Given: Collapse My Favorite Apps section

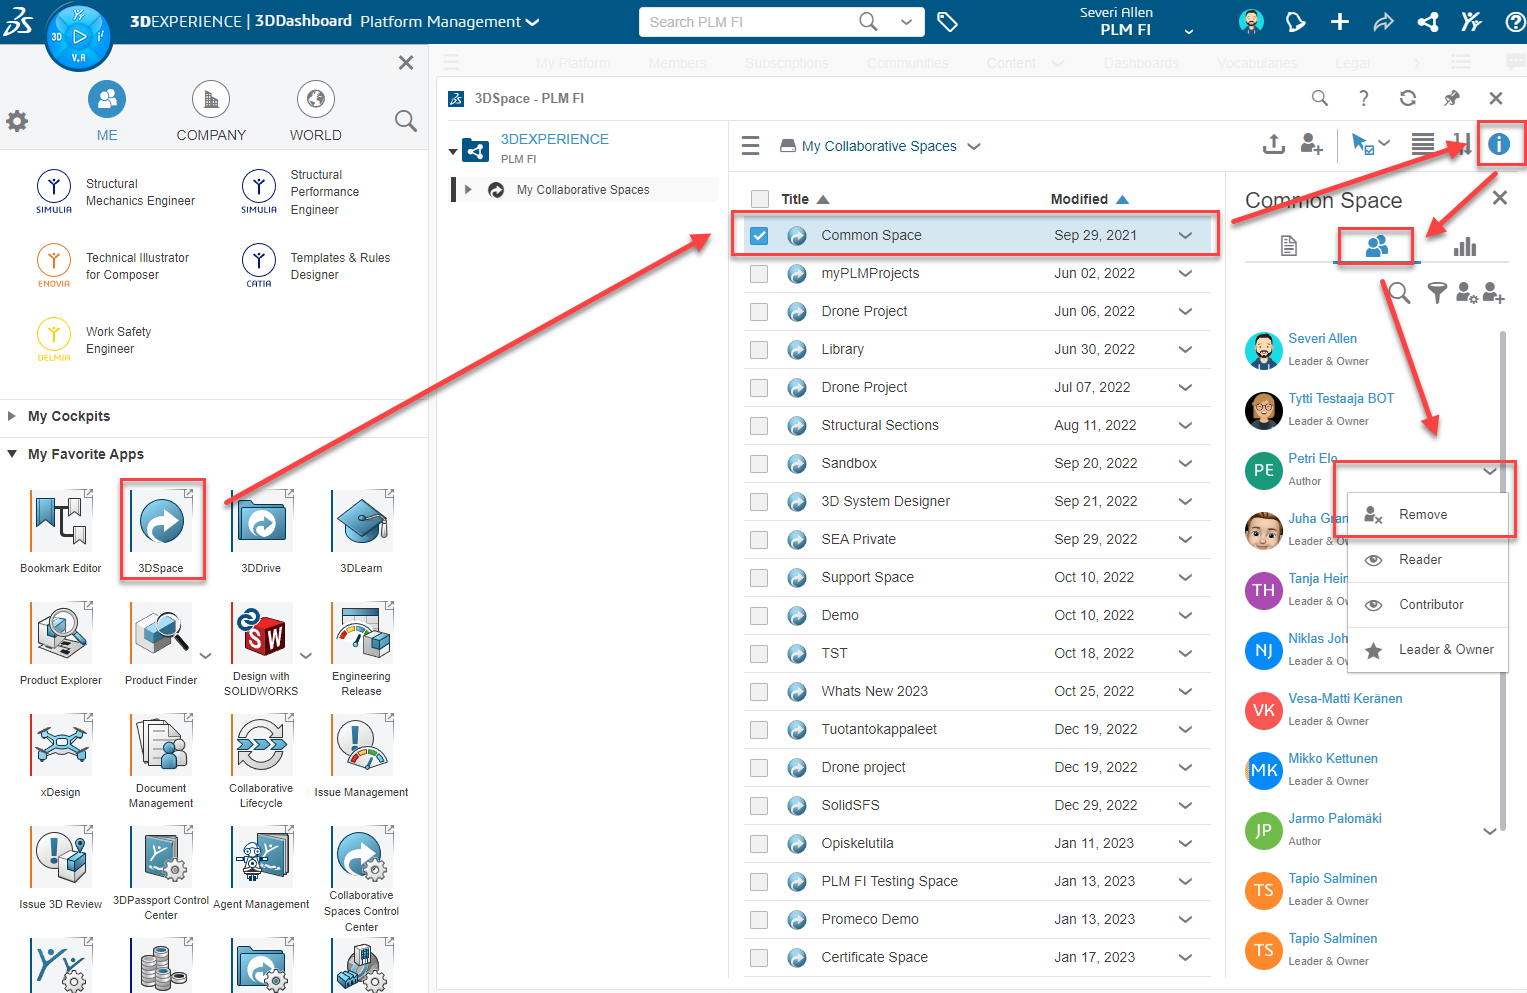Looking at the screenshot, I should (12, 454).
